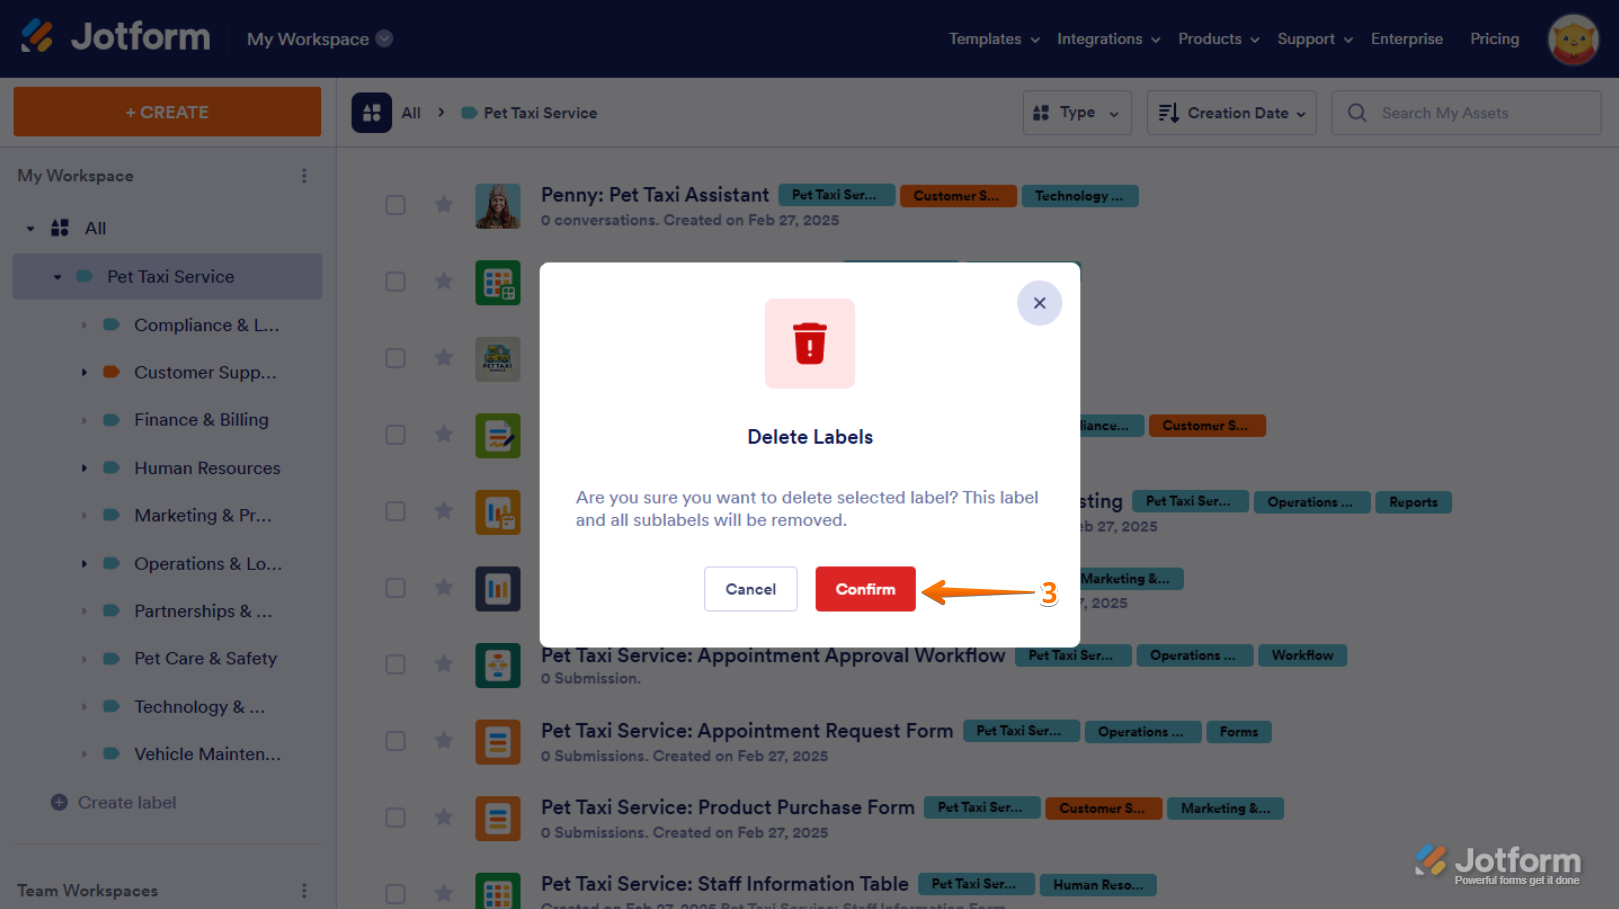Click the Staff Information Table icon
Viewport: 1619px width, 909px height.
(498, 891)
